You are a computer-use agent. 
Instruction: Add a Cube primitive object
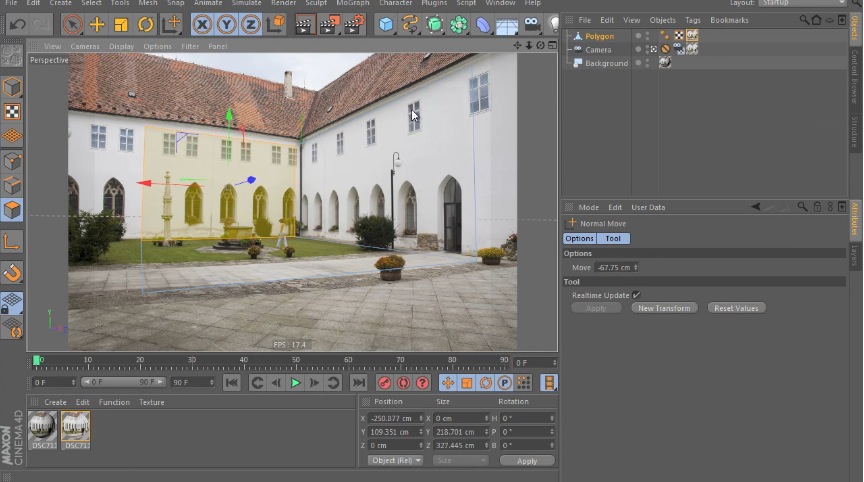point(386,24)
